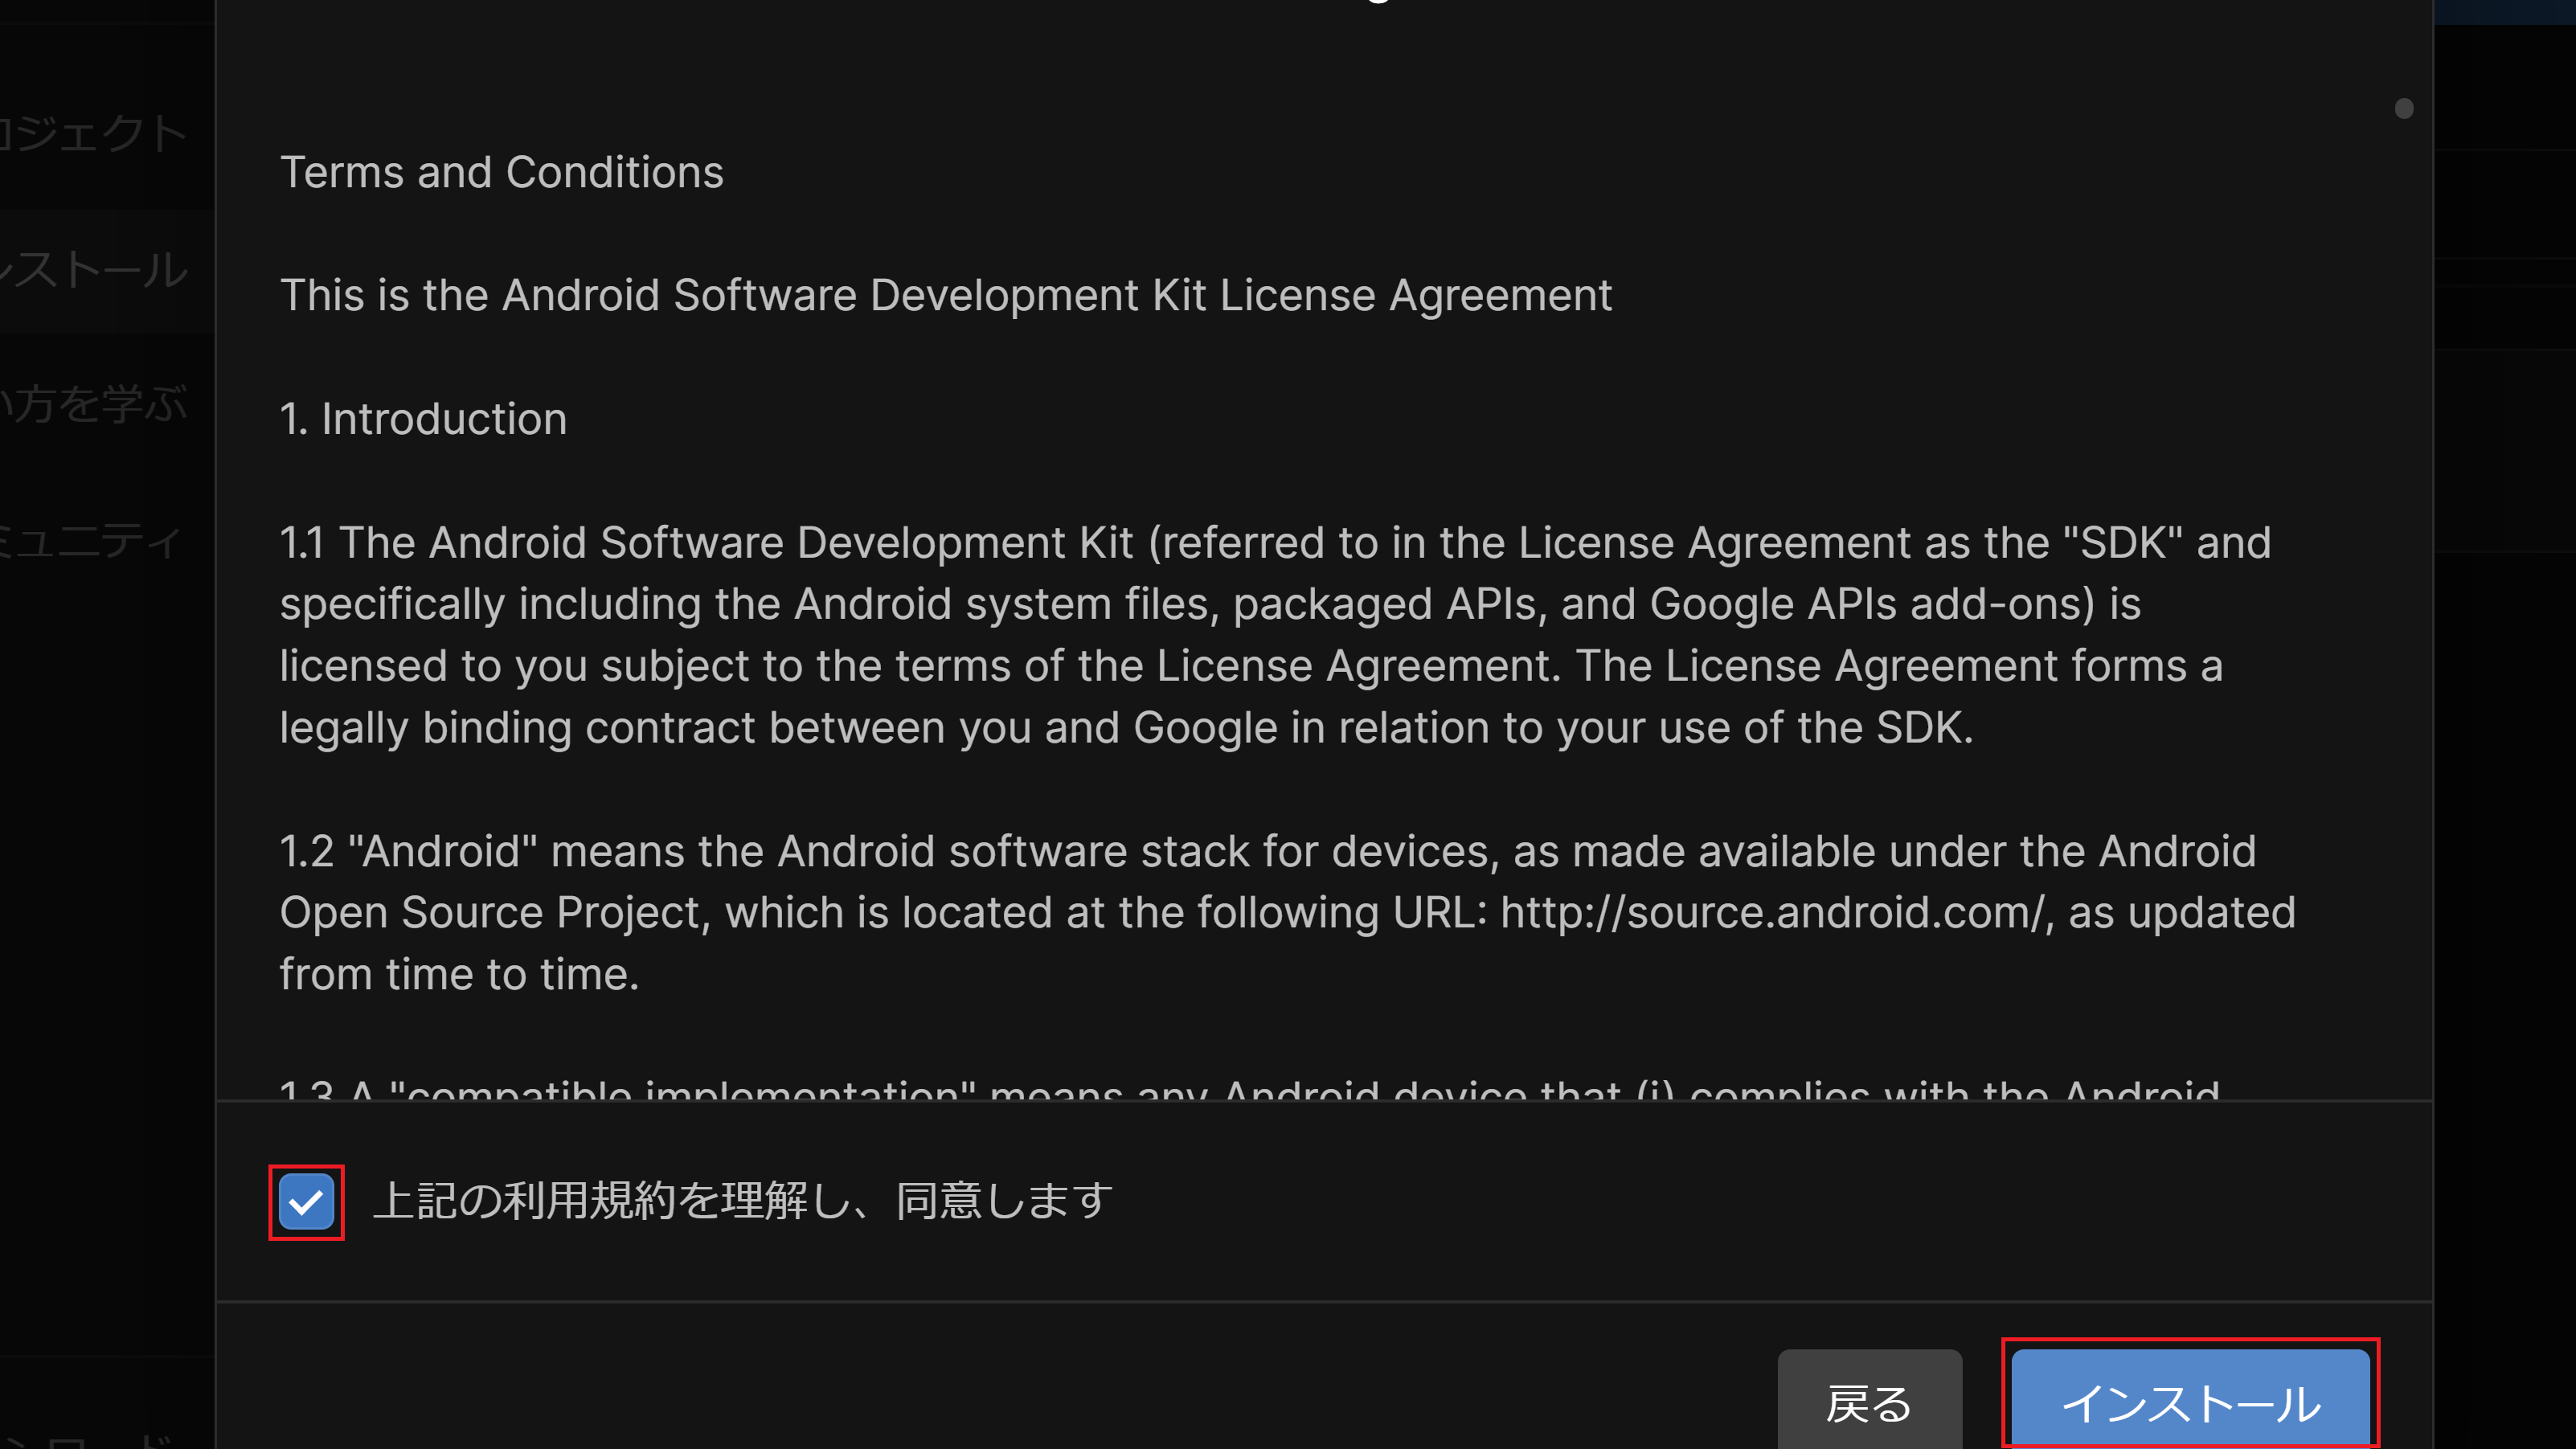Go back with the 戻る button

[1868, 1402]
